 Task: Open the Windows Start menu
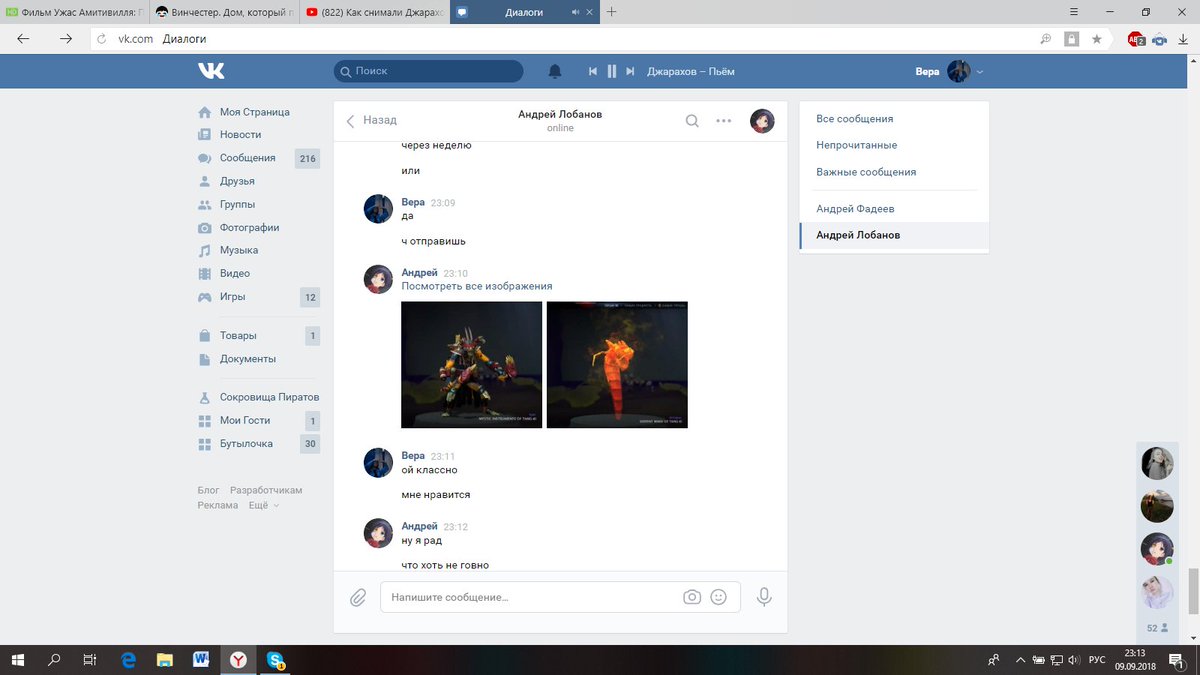(19, 660)
